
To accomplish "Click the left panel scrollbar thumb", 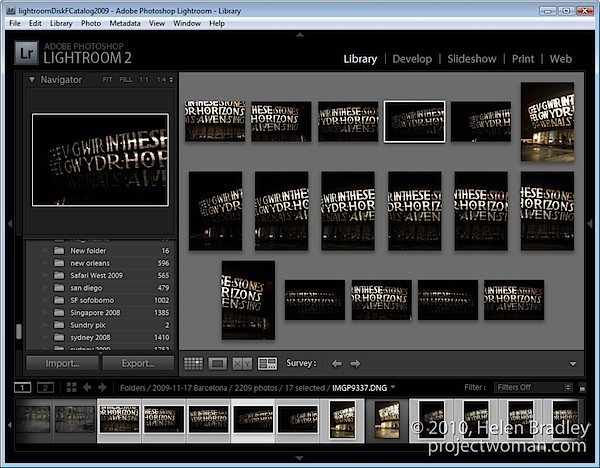I will click(x=19, y=331).
